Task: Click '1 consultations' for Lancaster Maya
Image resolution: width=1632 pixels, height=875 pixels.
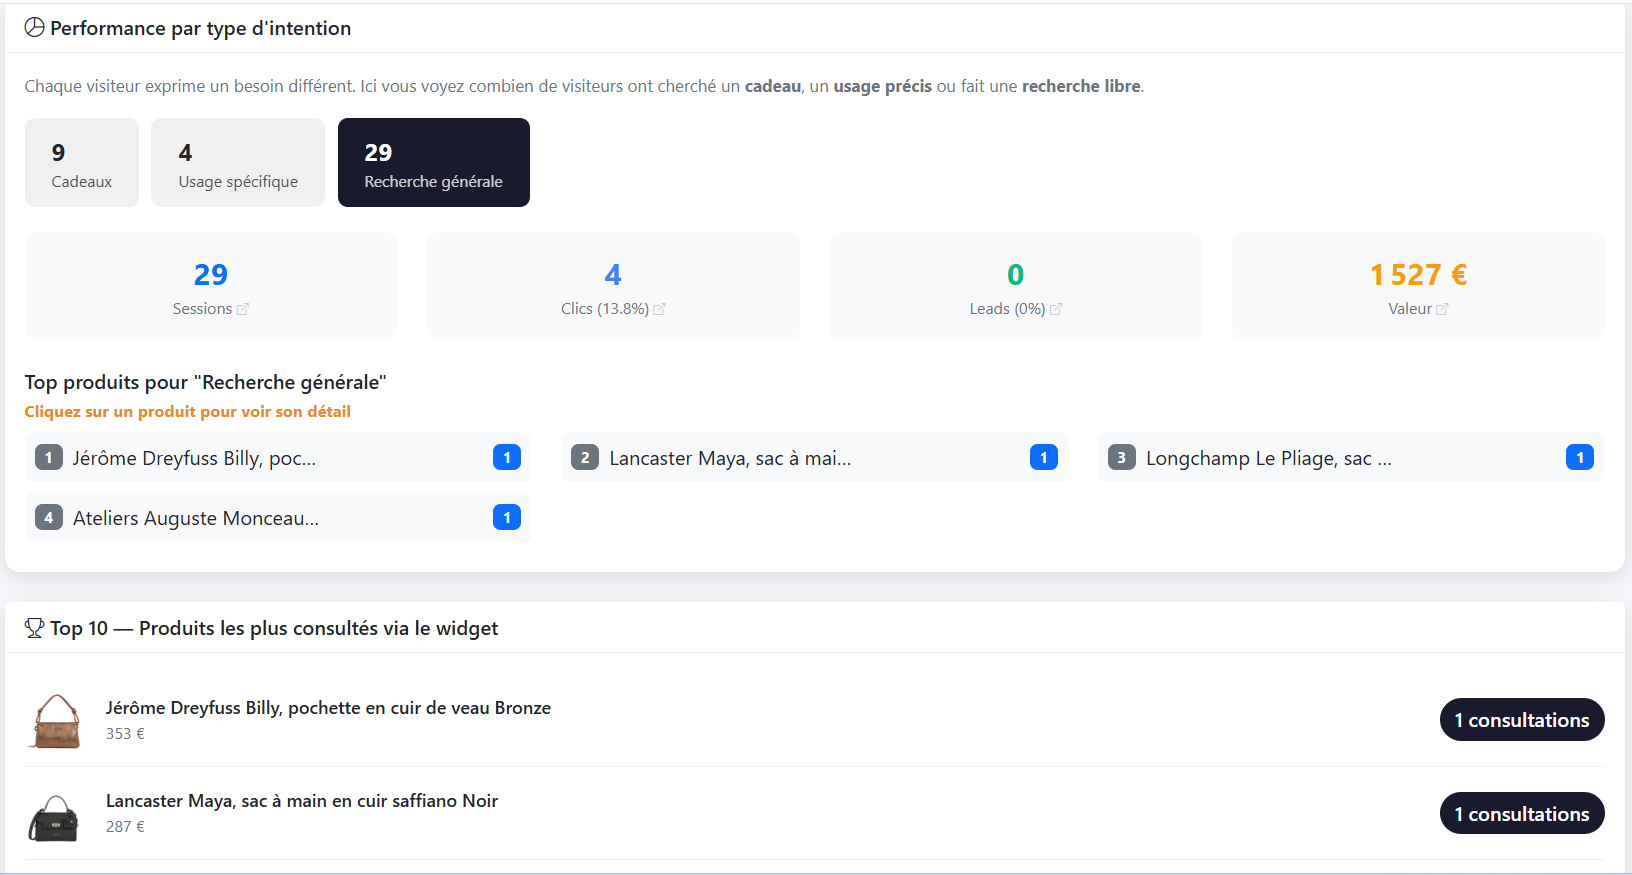Action: (1521, 813)
